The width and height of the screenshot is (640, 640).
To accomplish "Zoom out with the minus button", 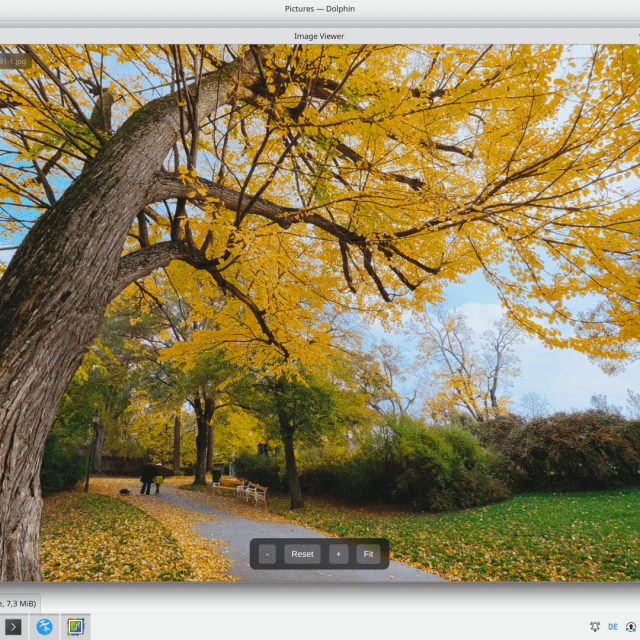I will (x=267, y=554).
